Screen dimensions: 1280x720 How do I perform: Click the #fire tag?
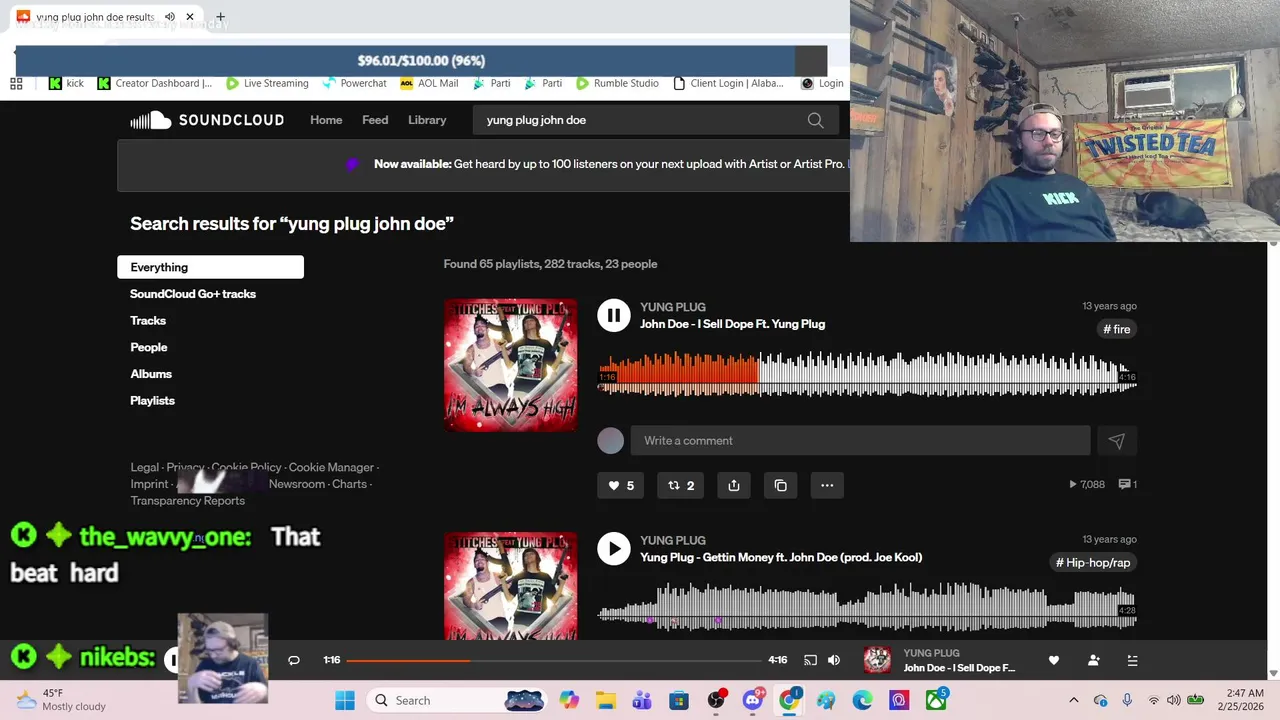click(1116, 329)
